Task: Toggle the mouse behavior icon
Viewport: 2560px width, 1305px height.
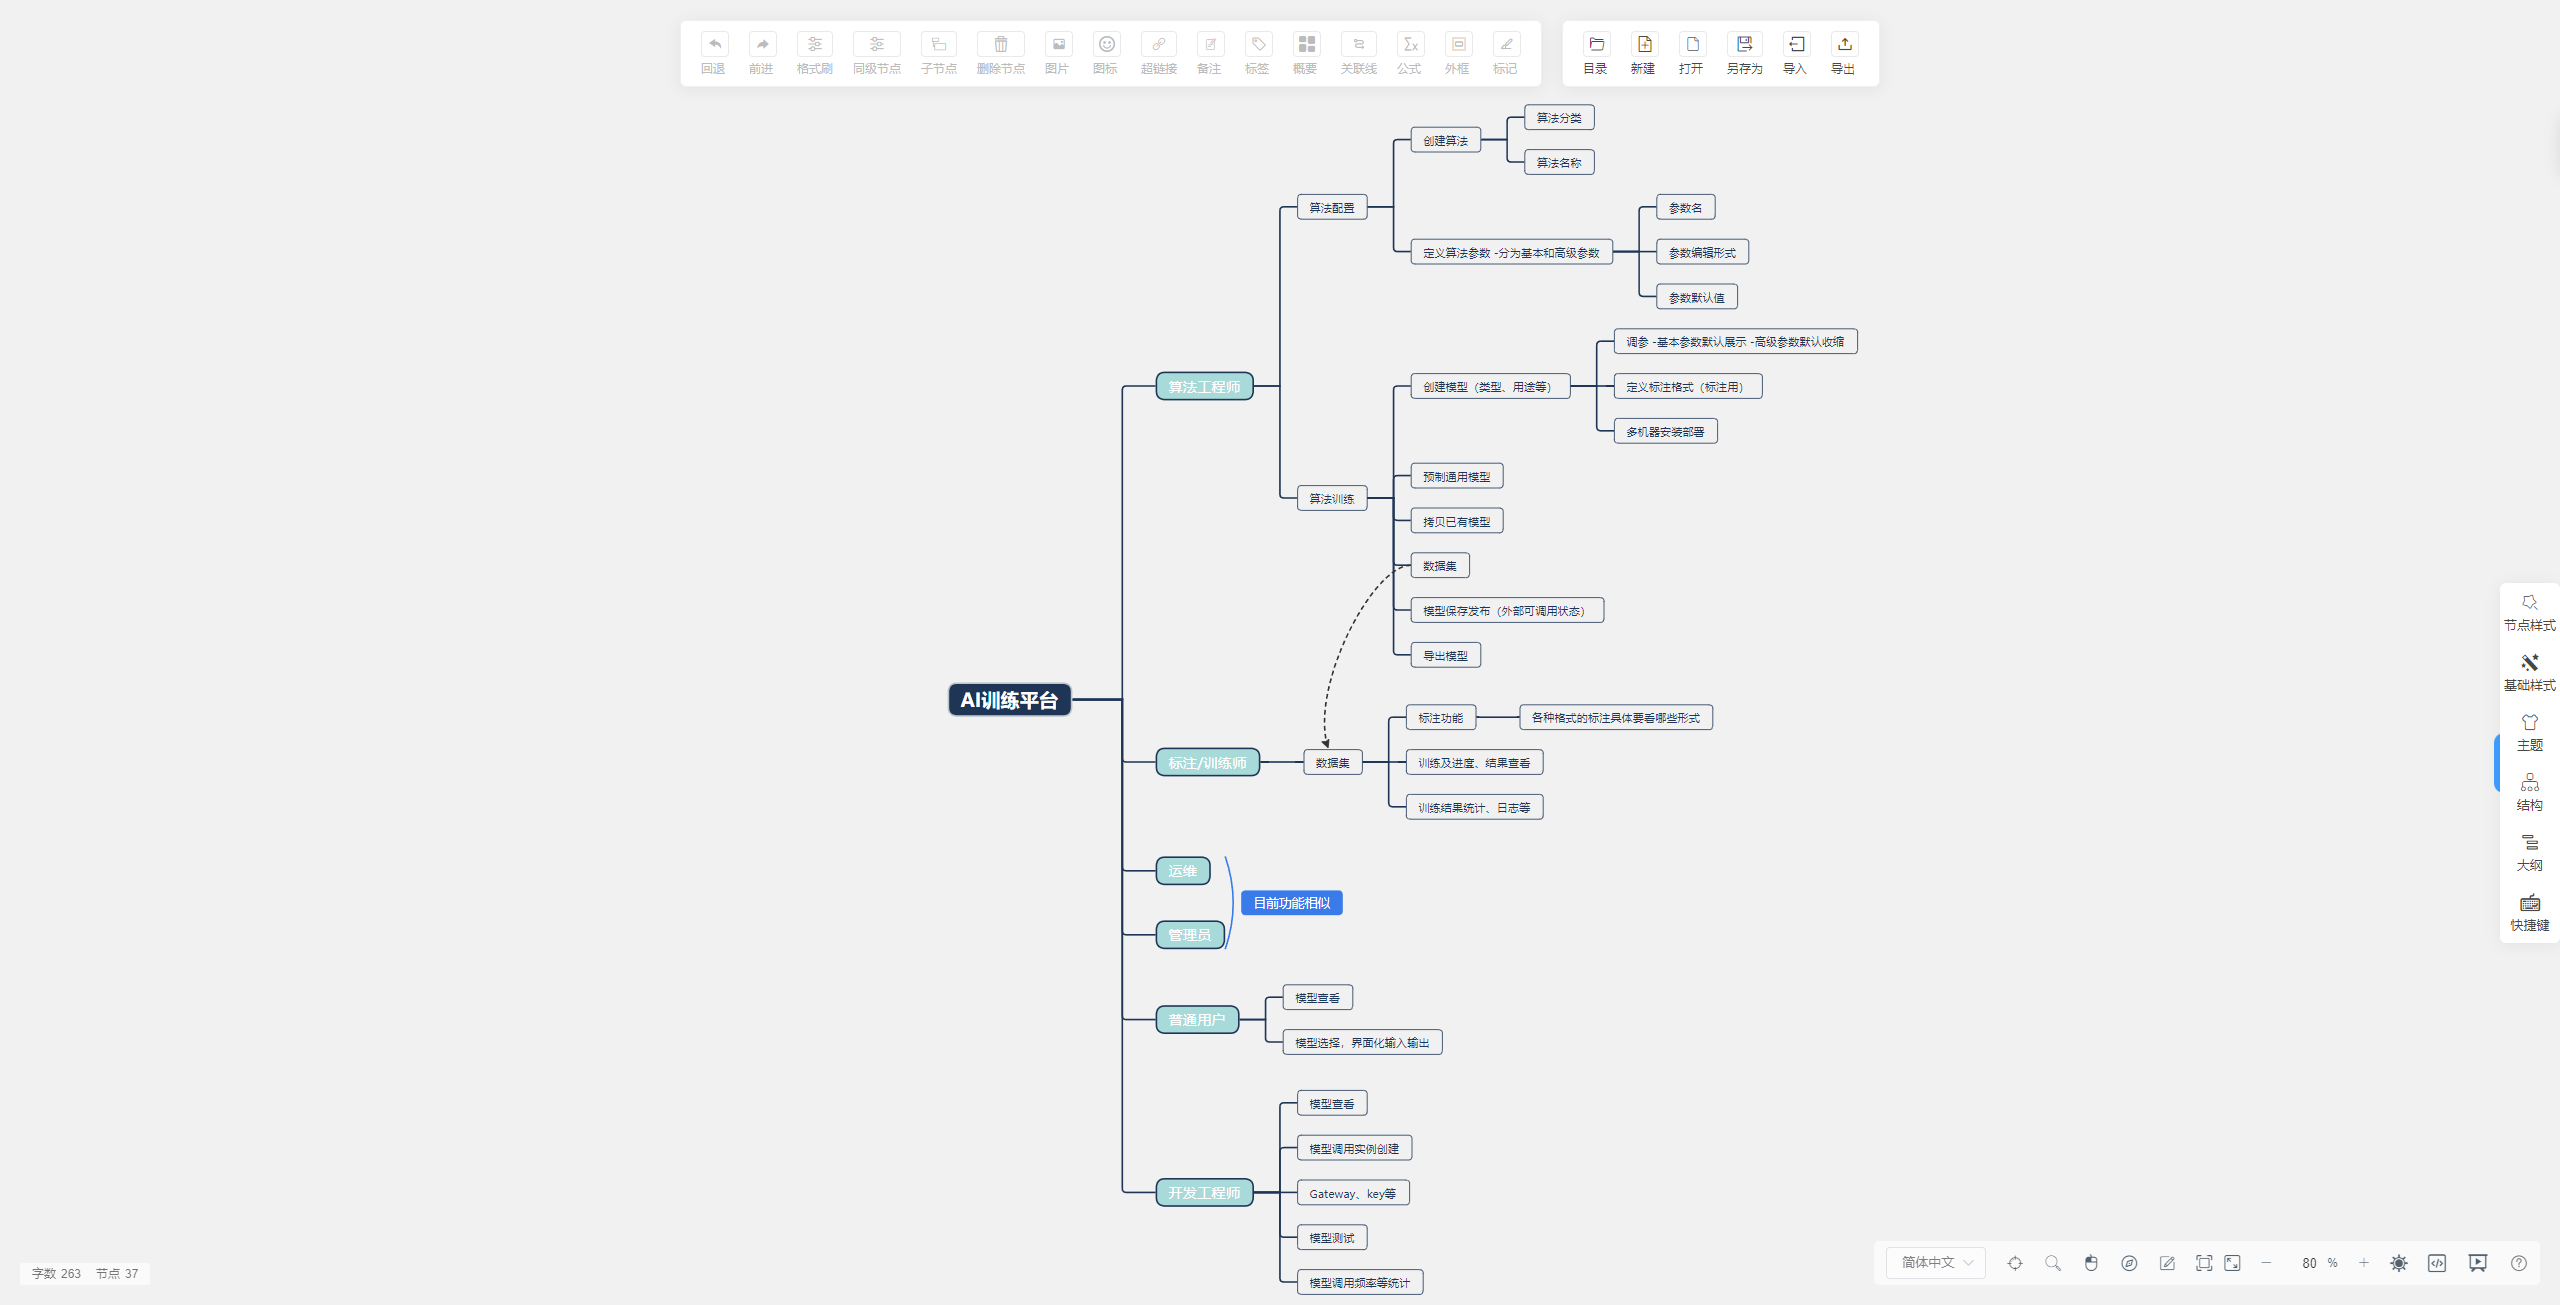Action: click(2091, 1263)
